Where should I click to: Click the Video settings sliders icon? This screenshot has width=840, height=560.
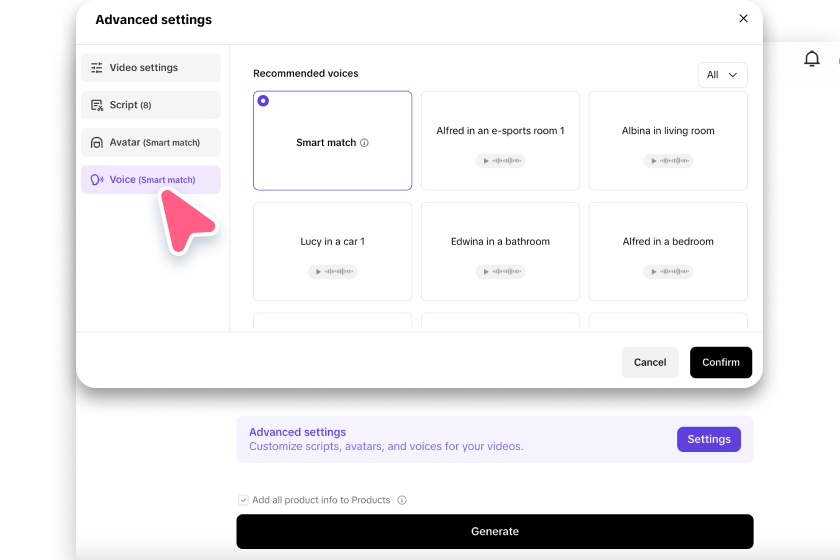[x=96, y=68]
